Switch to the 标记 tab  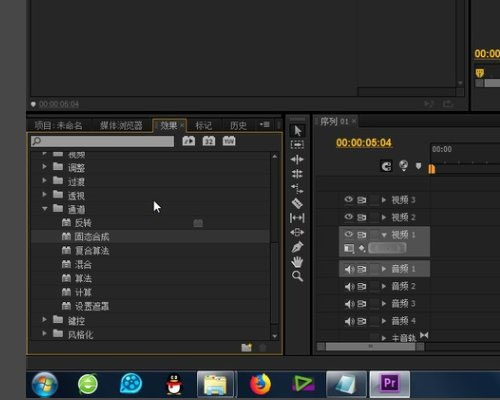tap(203, 125)
